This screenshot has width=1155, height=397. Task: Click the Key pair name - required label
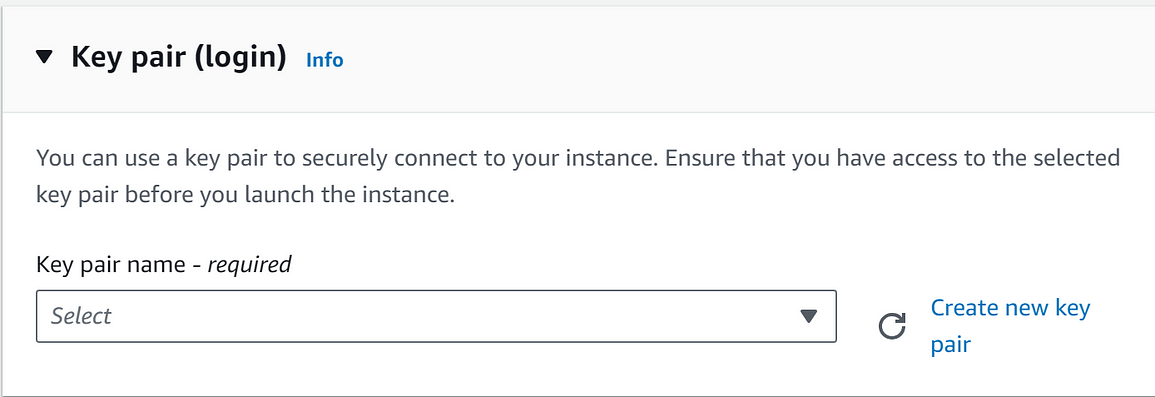pyautogui.click(x=164, y=264)
